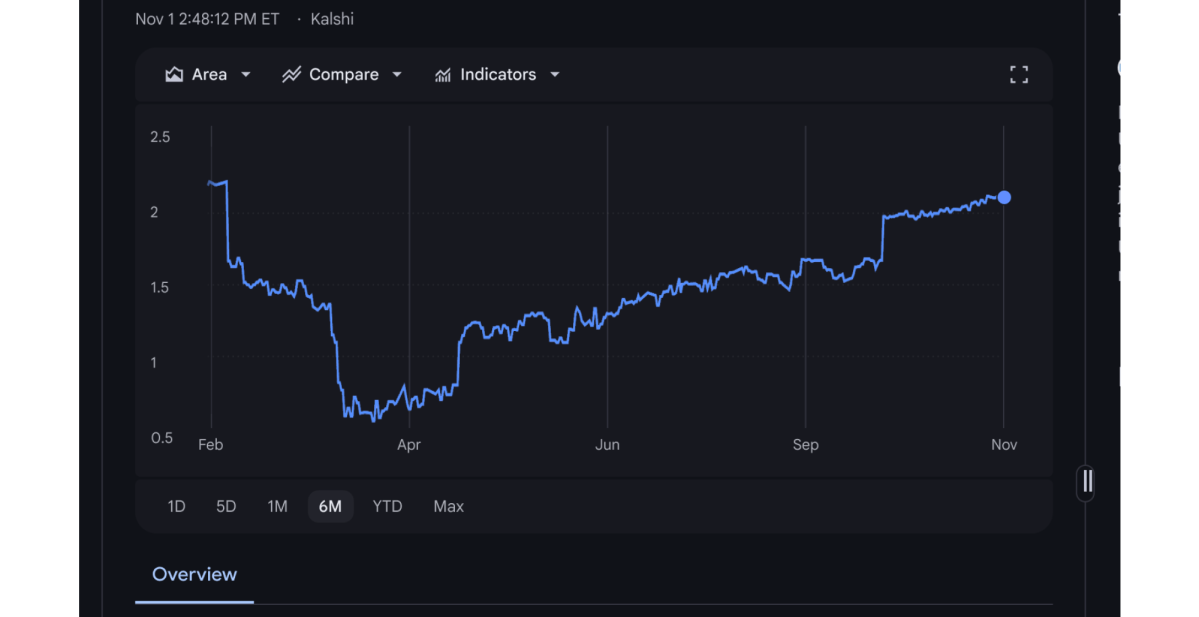
Task: Click the timestamp showing Nov 1 2:48:12 PM
Action: tap(207, 18)
